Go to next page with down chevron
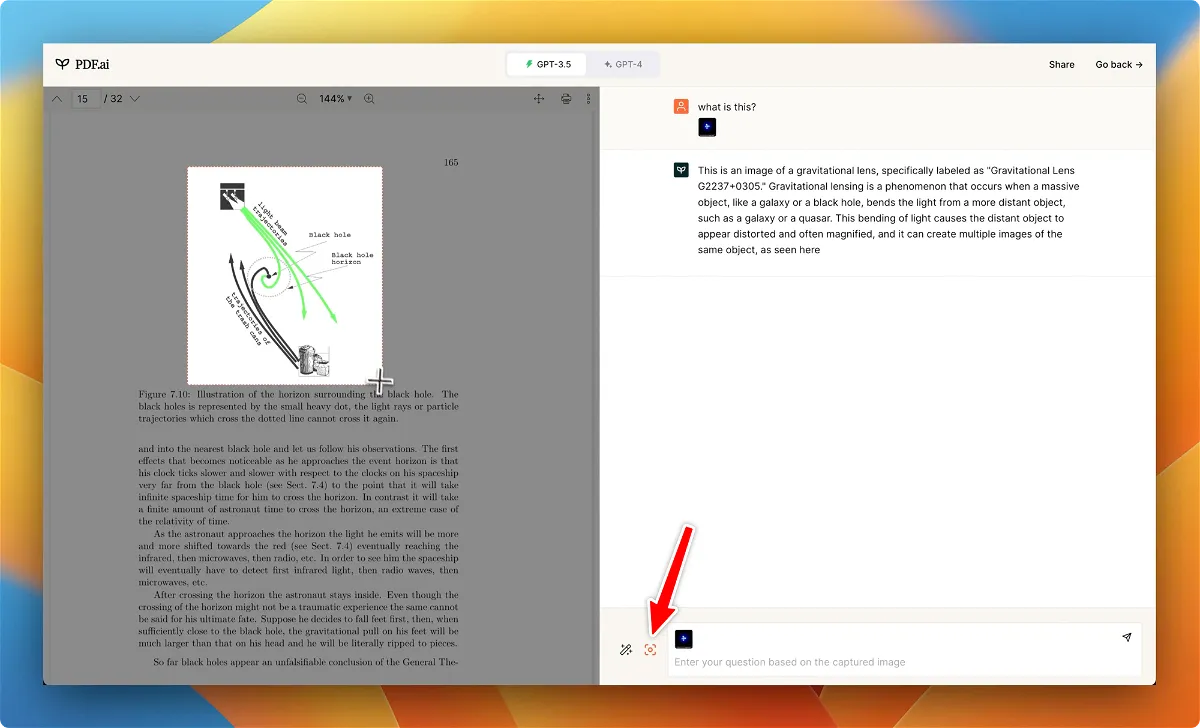1200x728 pixels. (135, 99)
